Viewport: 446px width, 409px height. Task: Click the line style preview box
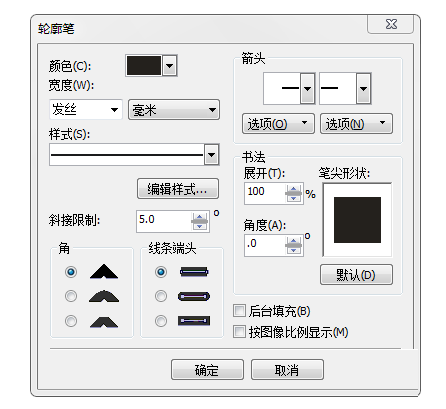(x=127, y=155)
